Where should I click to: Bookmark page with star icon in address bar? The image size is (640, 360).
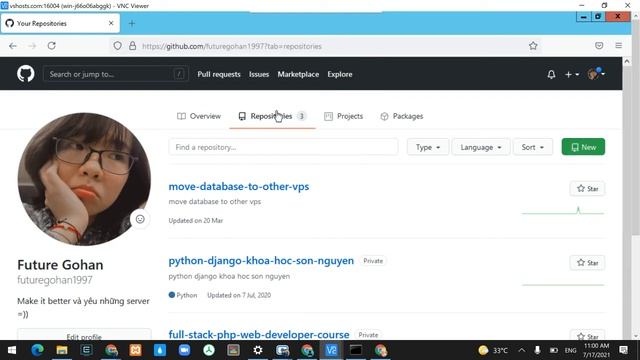[533, 46]
